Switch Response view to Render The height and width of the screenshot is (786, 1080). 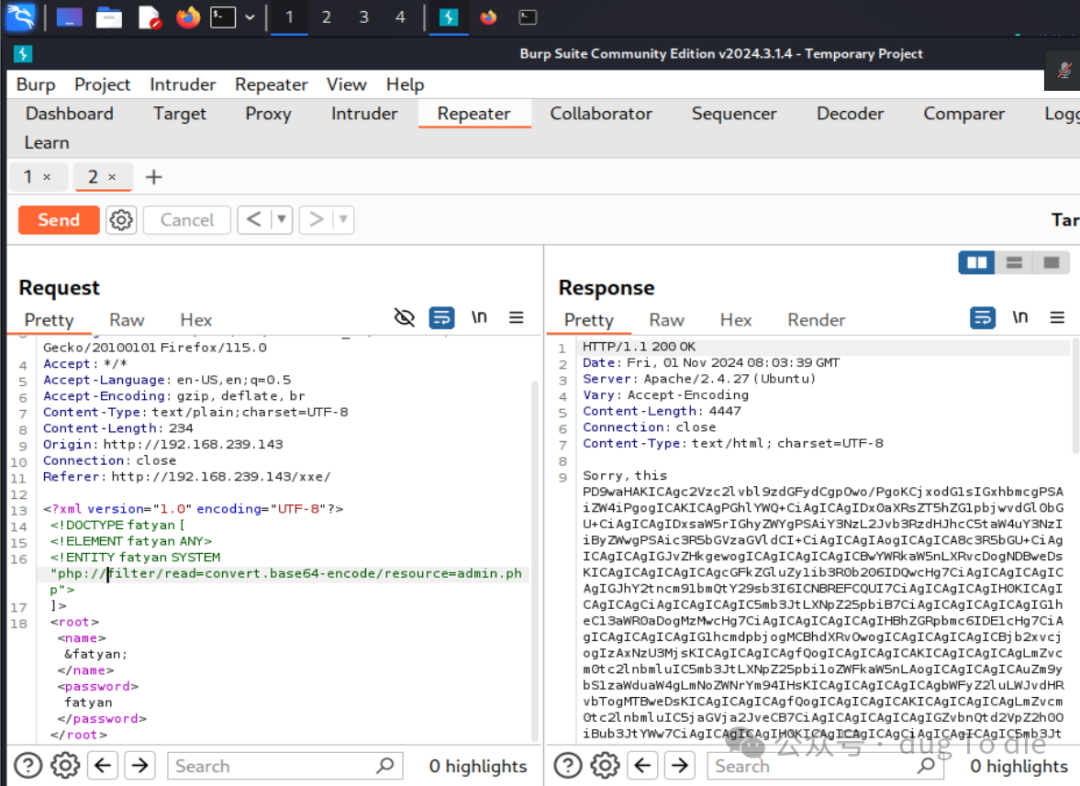[x=816, y=320]
